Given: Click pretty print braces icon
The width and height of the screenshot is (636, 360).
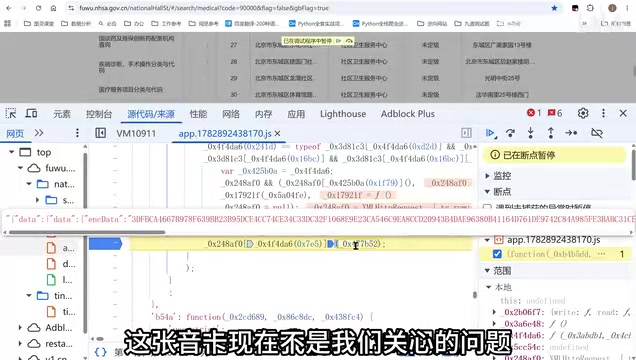Looking at the screenshot, I should coord(101,352).
